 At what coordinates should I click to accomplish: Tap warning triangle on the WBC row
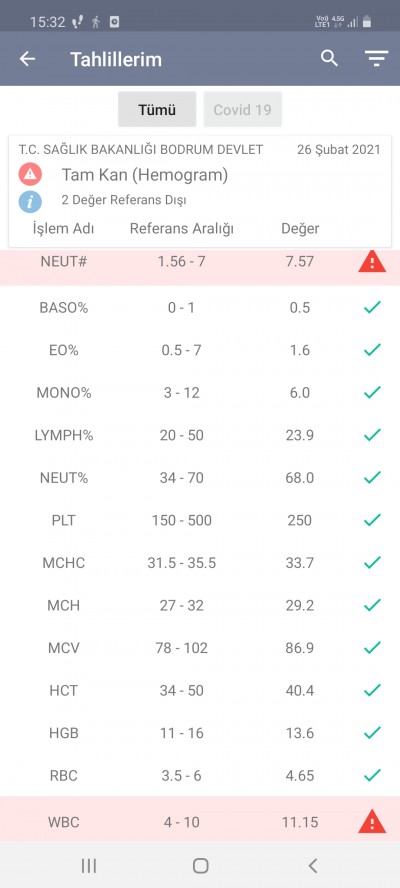click(372, 822)
